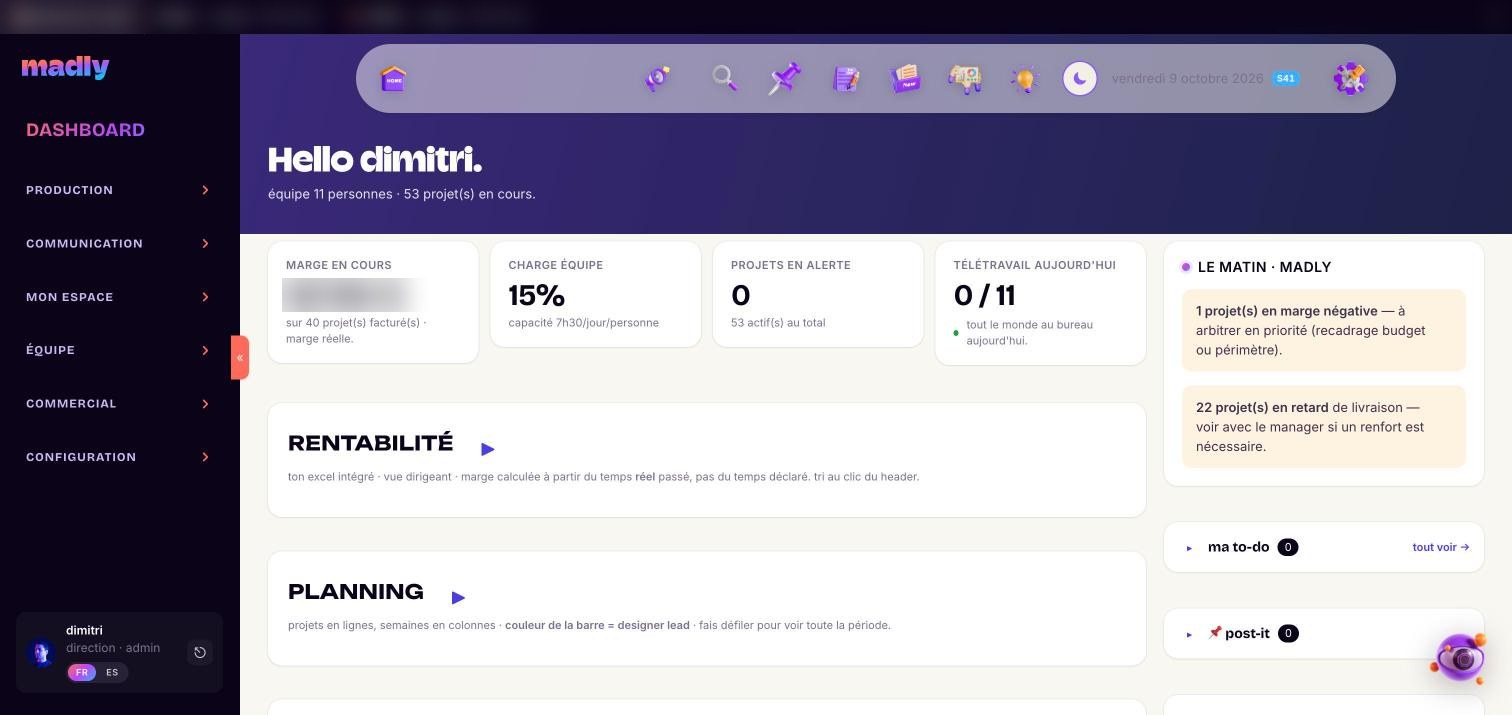1512x715 pixels.
Task: Toggle dark mode with the moon button
Action: coord(1080,78)
